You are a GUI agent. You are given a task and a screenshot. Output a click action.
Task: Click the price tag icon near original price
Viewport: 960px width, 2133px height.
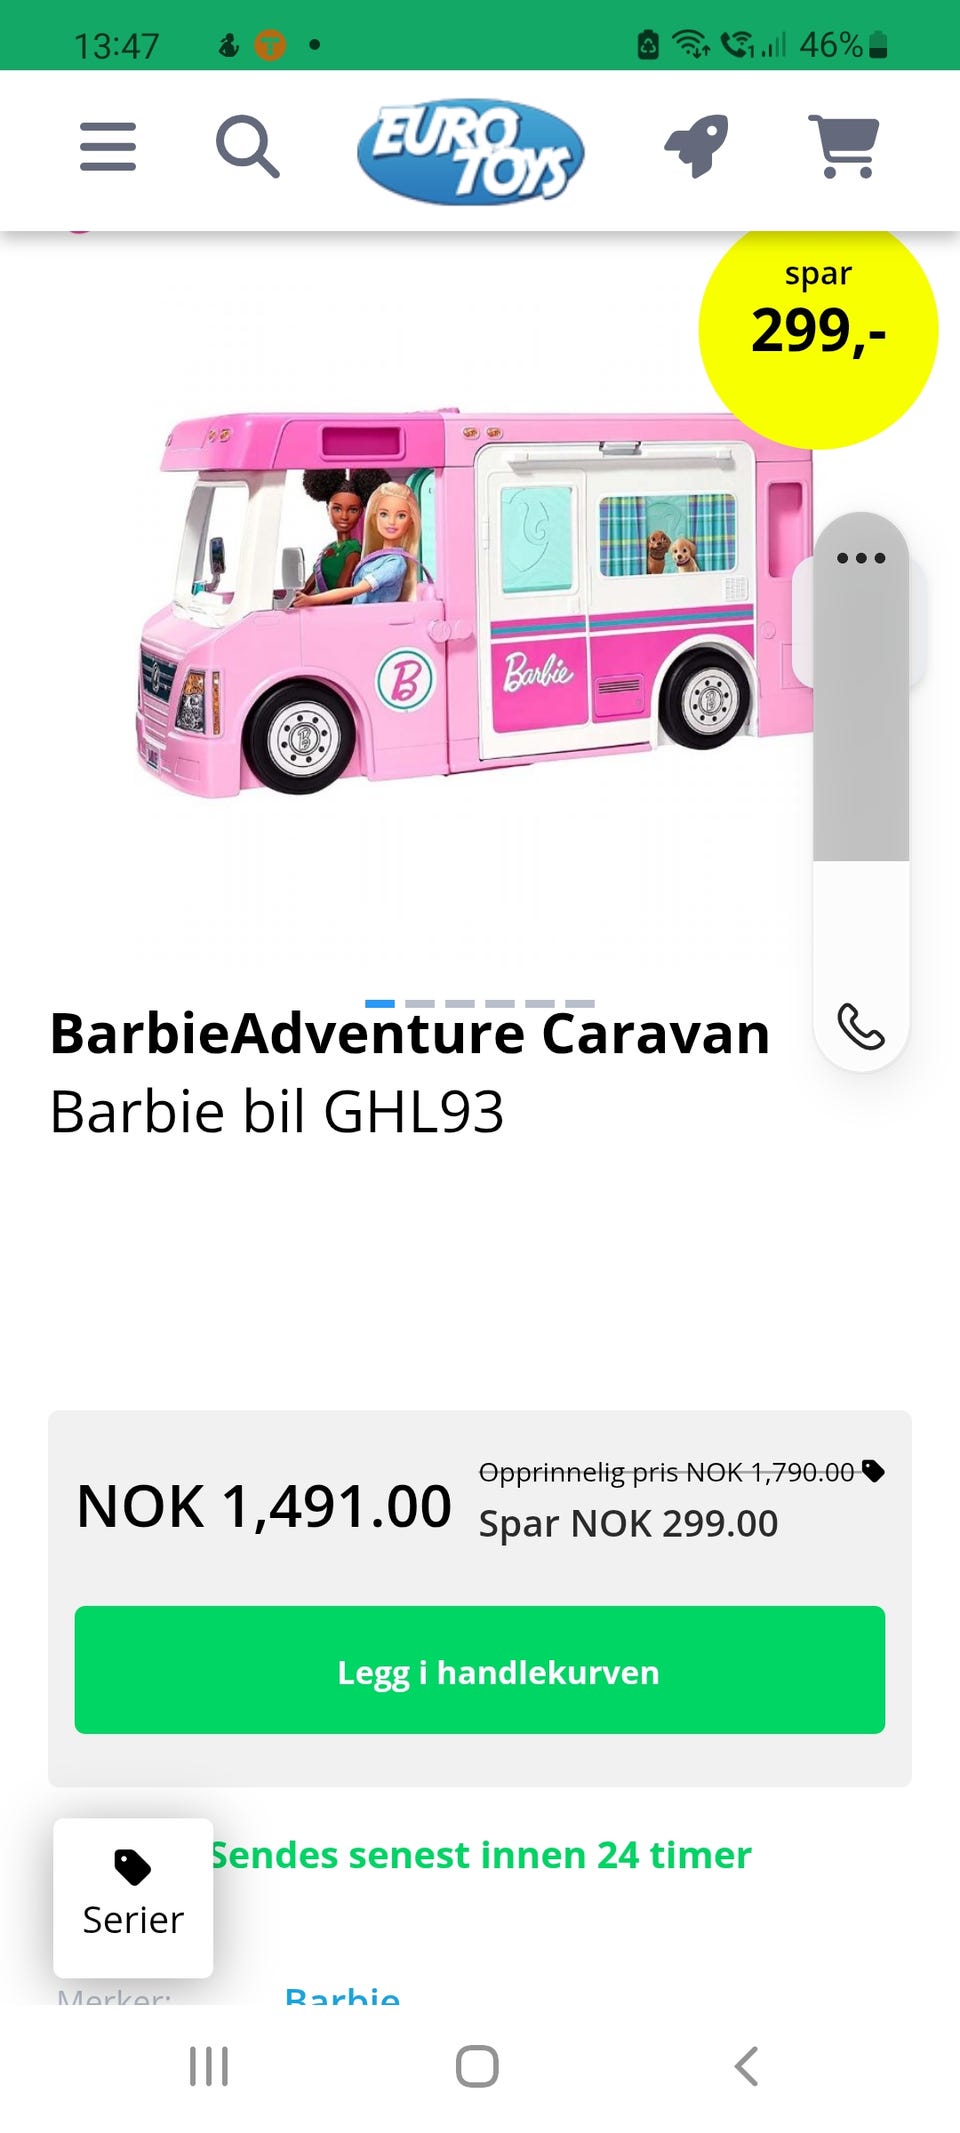click(x=873, y=1471)
